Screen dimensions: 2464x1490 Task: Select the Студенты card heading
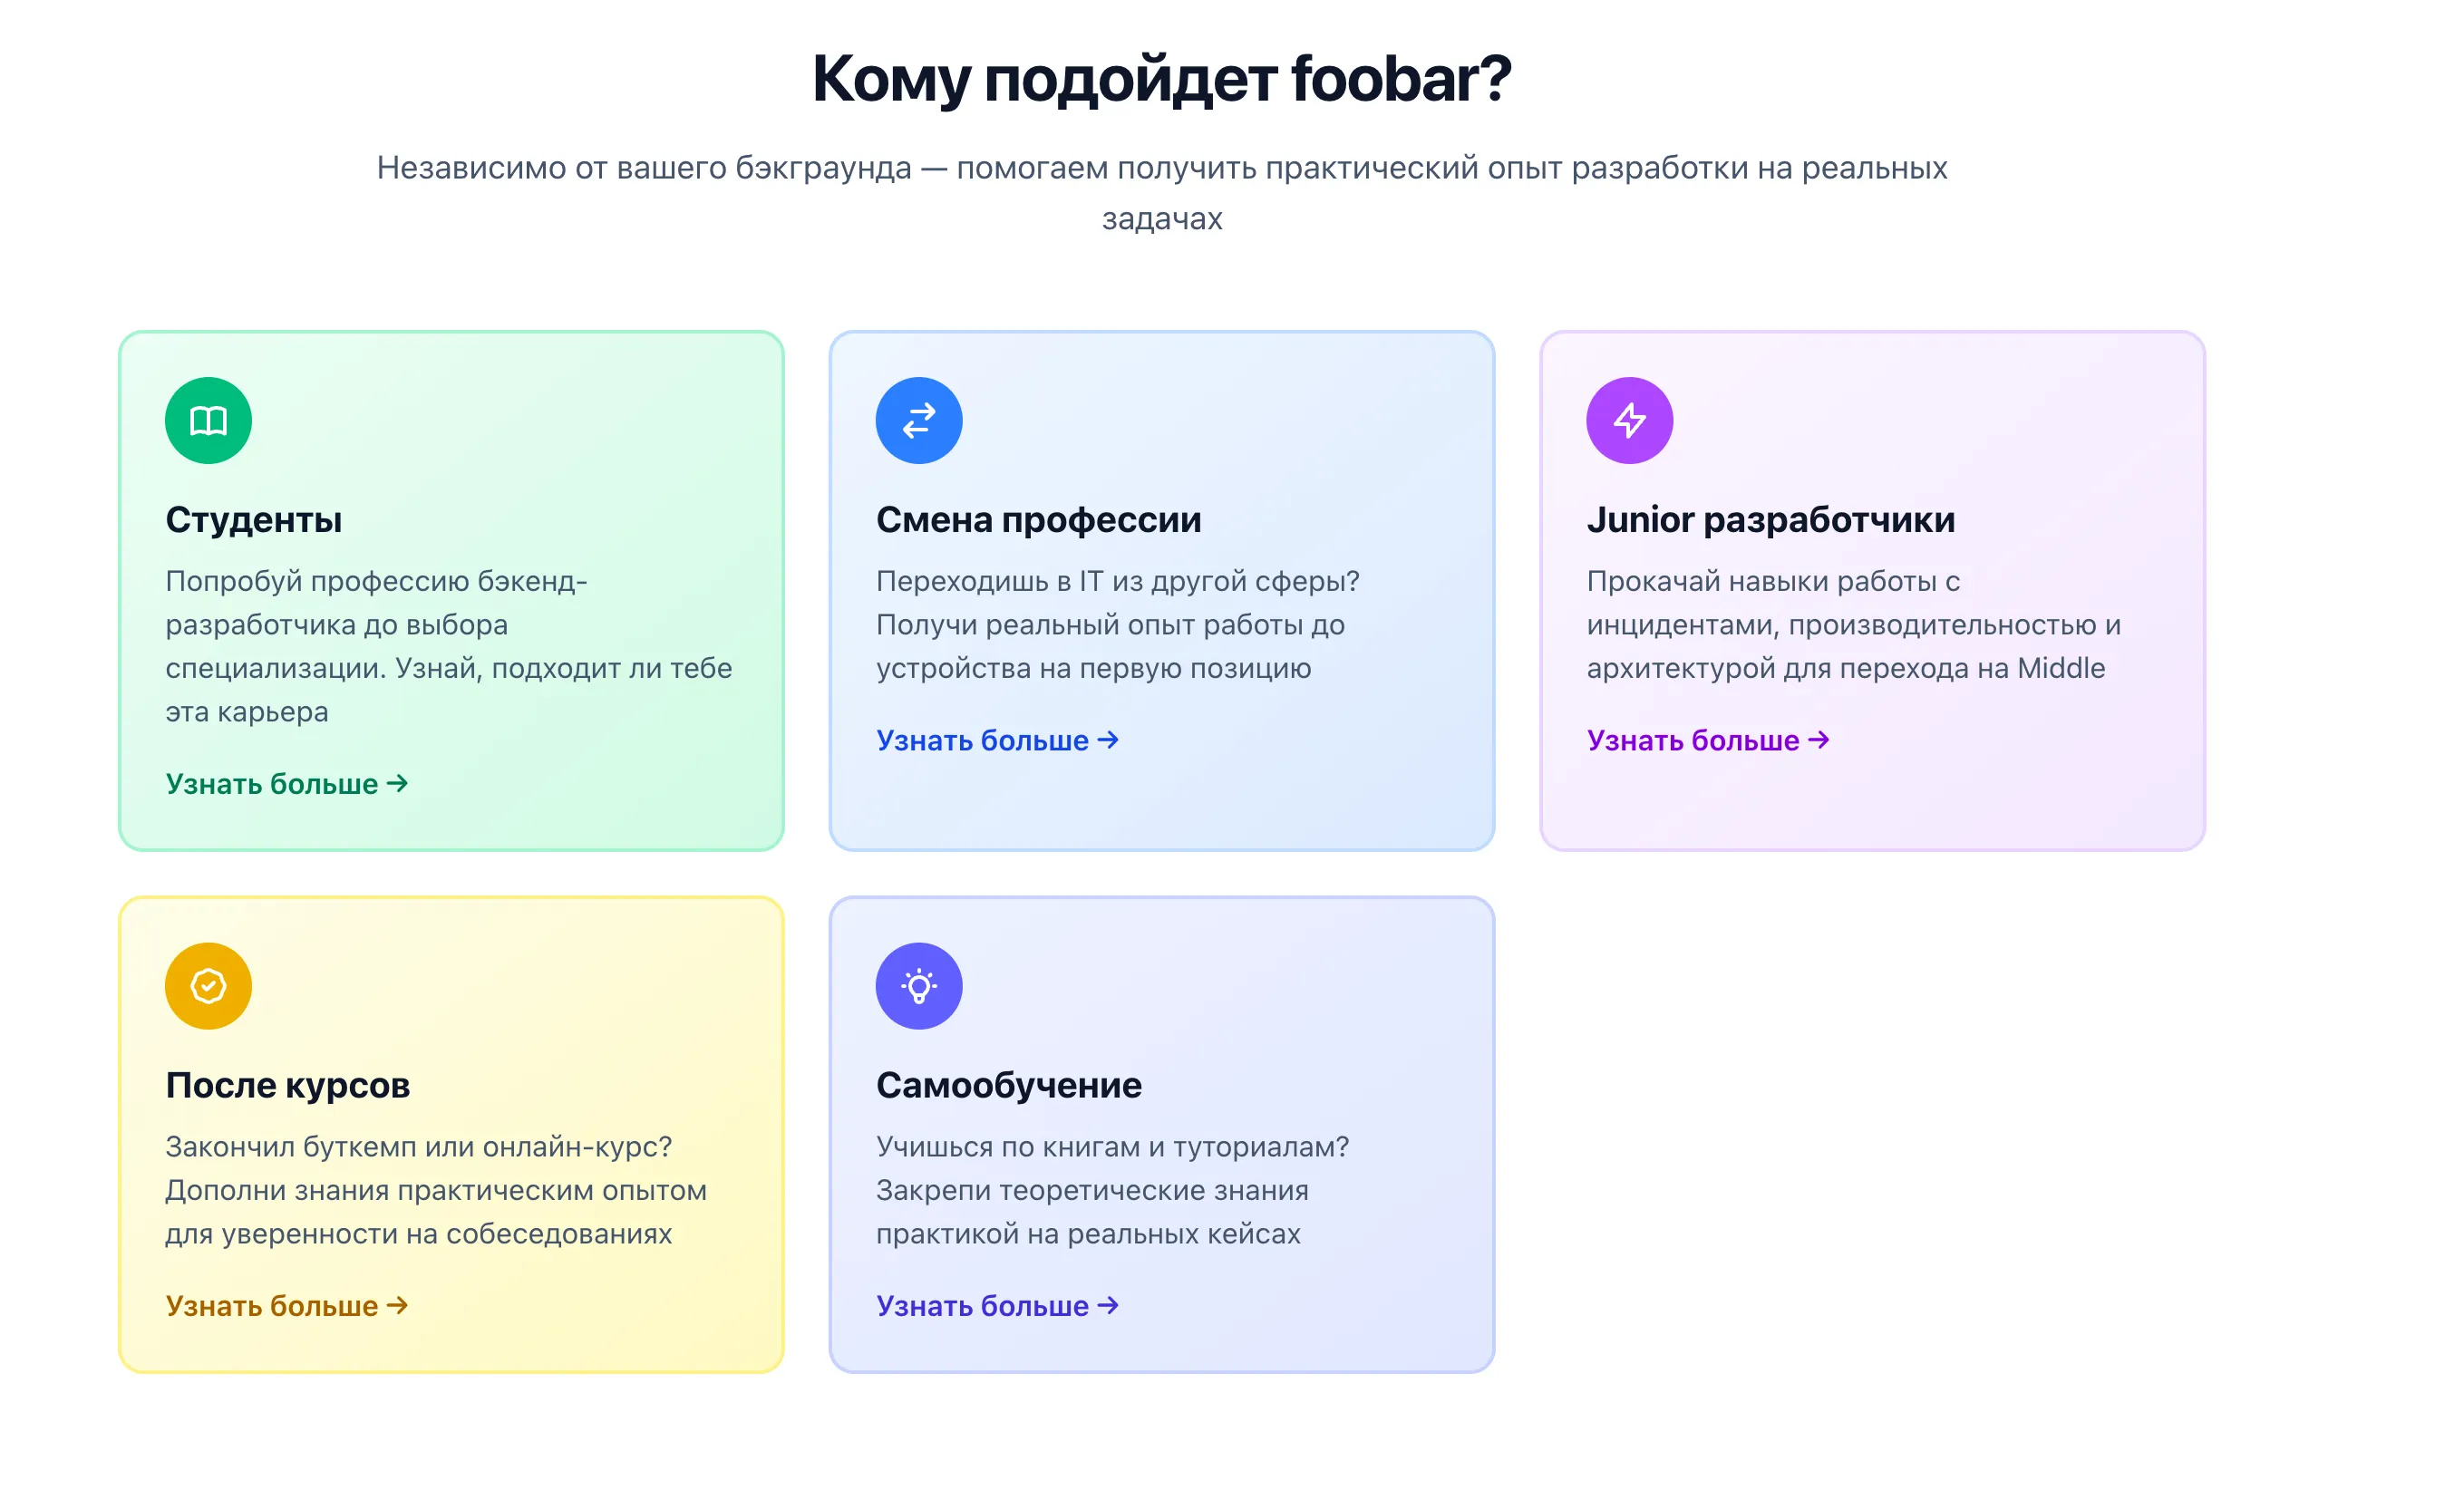coord(254,519)
